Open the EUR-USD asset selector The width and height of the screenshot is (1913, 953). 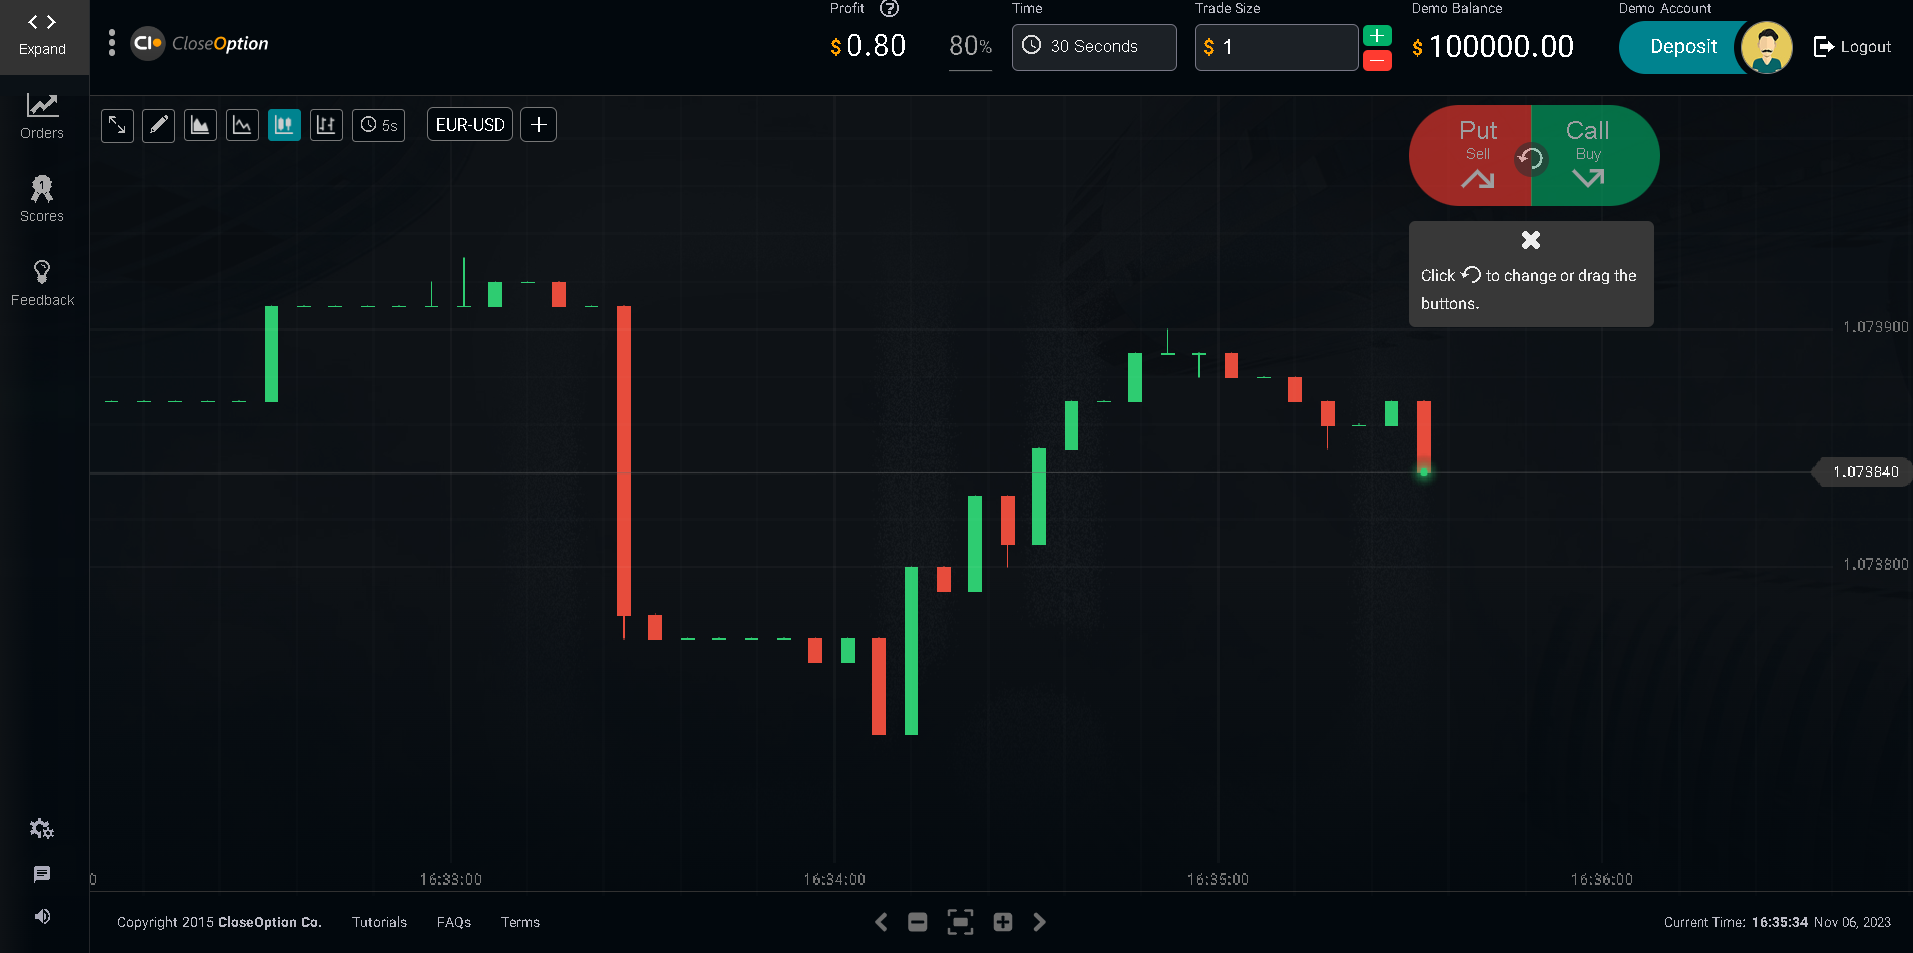pyautogui.click(x=470, y=125)
